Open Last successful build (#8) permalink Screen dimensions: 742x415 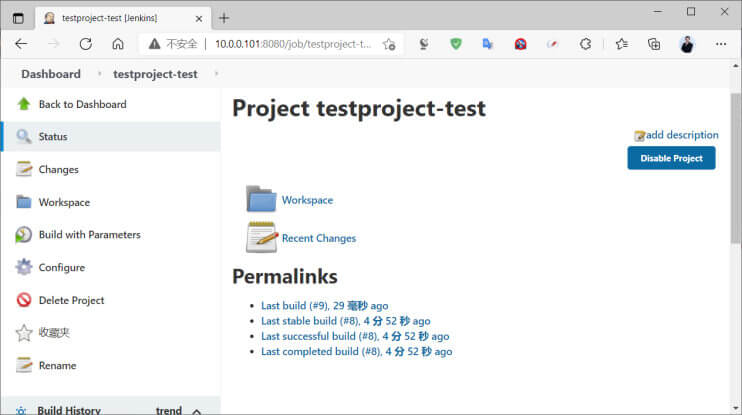click(x=355, y=336)
